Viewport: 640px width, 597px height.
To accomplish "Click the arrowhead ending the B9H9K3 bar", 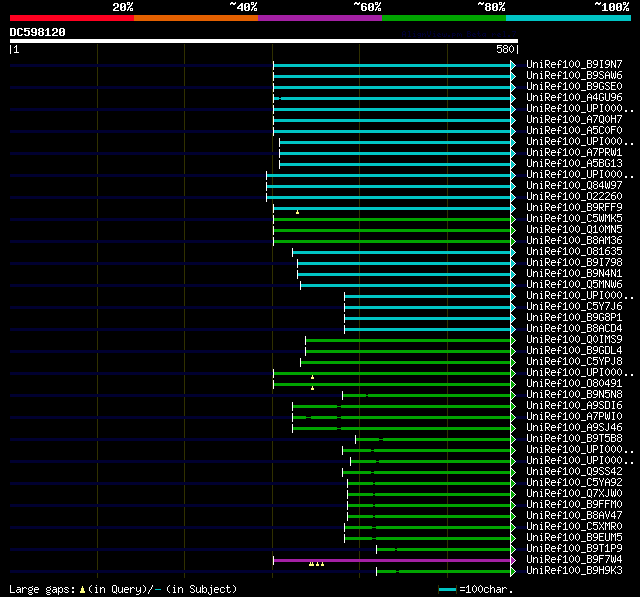I will [513, 572].
